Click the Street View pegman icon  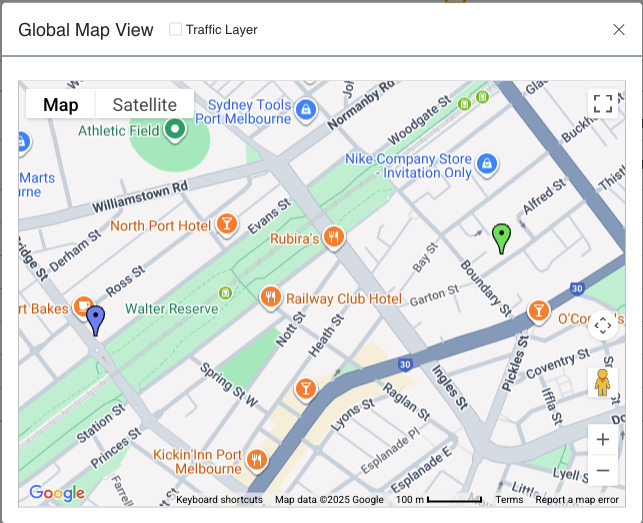[x=602, y=382]
